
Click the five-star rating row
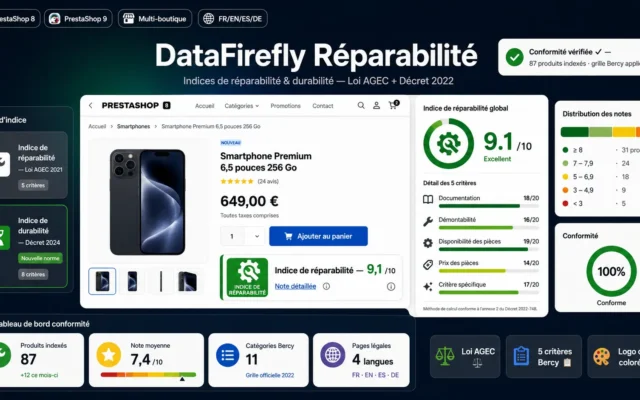(x=237, y=181)
